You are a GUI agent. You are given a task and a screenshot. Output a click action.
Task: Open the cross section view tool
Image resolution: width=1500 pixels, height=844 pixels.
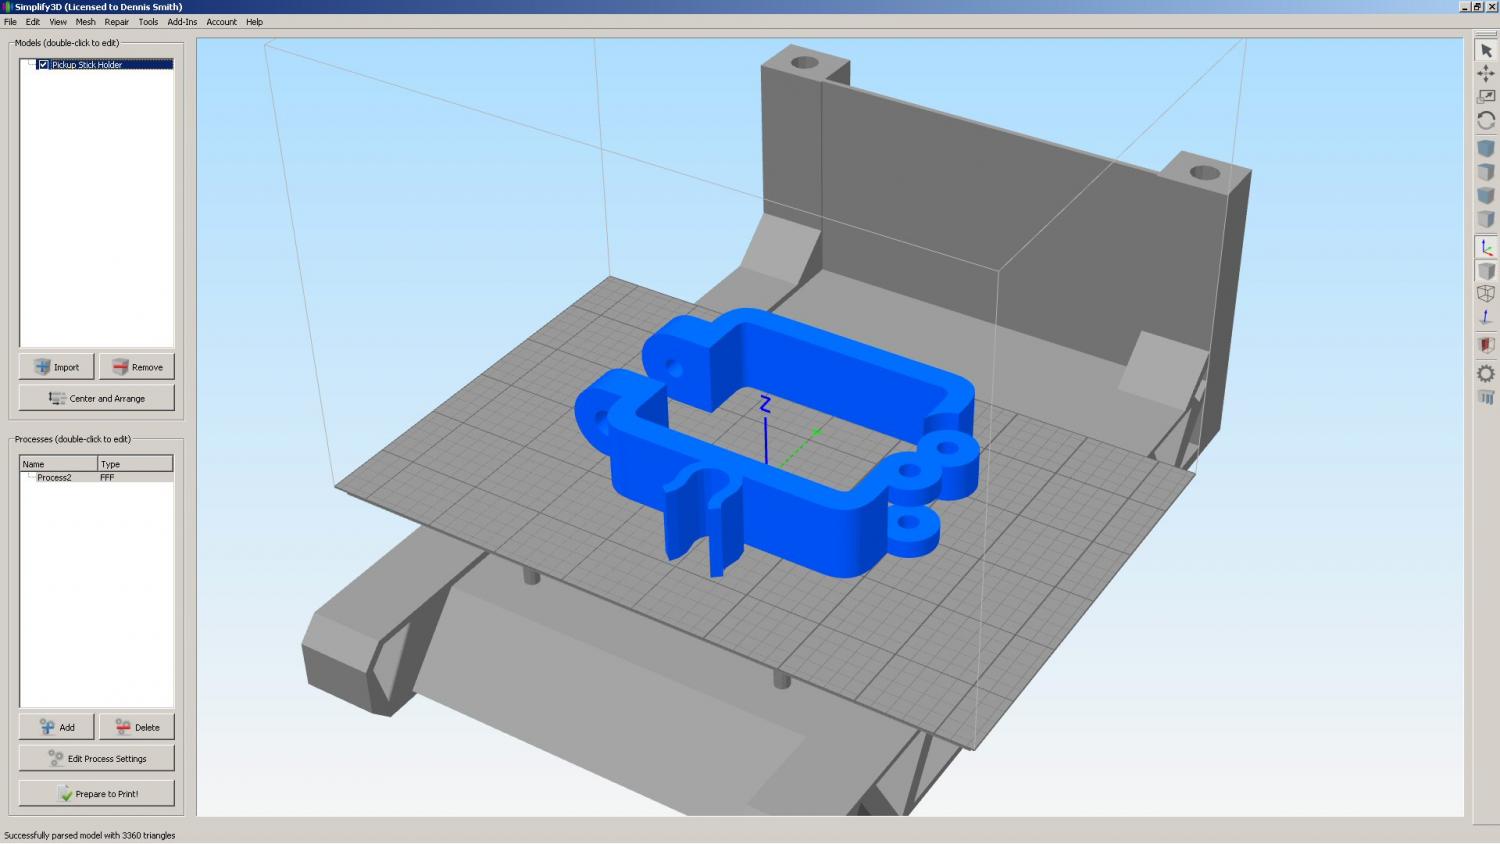[1486, 345]
